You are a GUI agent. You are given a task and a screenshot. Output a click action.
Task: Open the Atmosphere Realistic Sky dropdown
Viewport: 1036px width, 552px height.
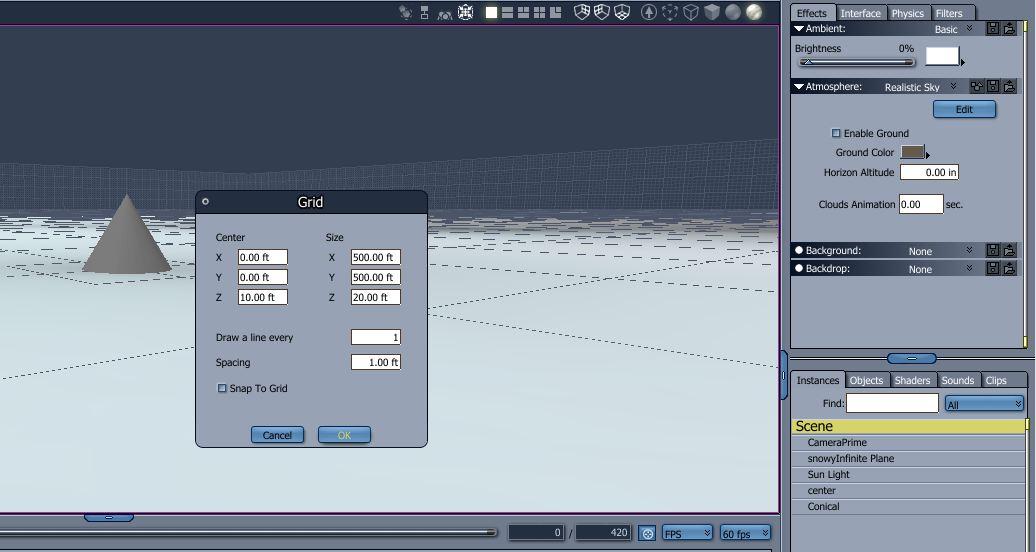point(953,87)
